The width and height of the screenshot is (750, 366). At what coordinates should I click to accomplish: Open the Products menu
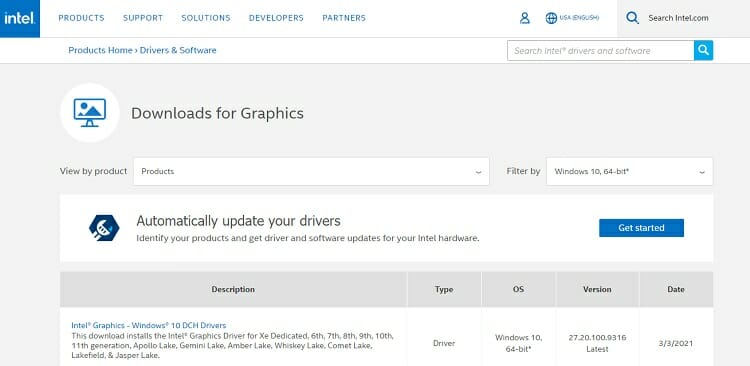[x=81, y=18]
